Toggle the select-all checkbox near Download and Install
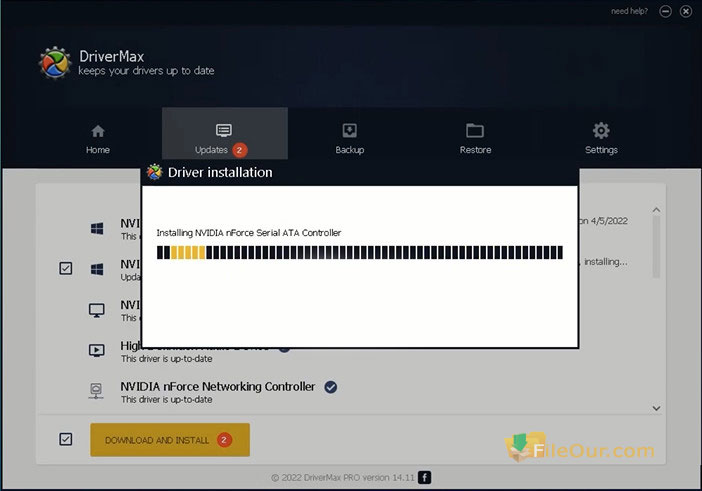 click(66, 439)
